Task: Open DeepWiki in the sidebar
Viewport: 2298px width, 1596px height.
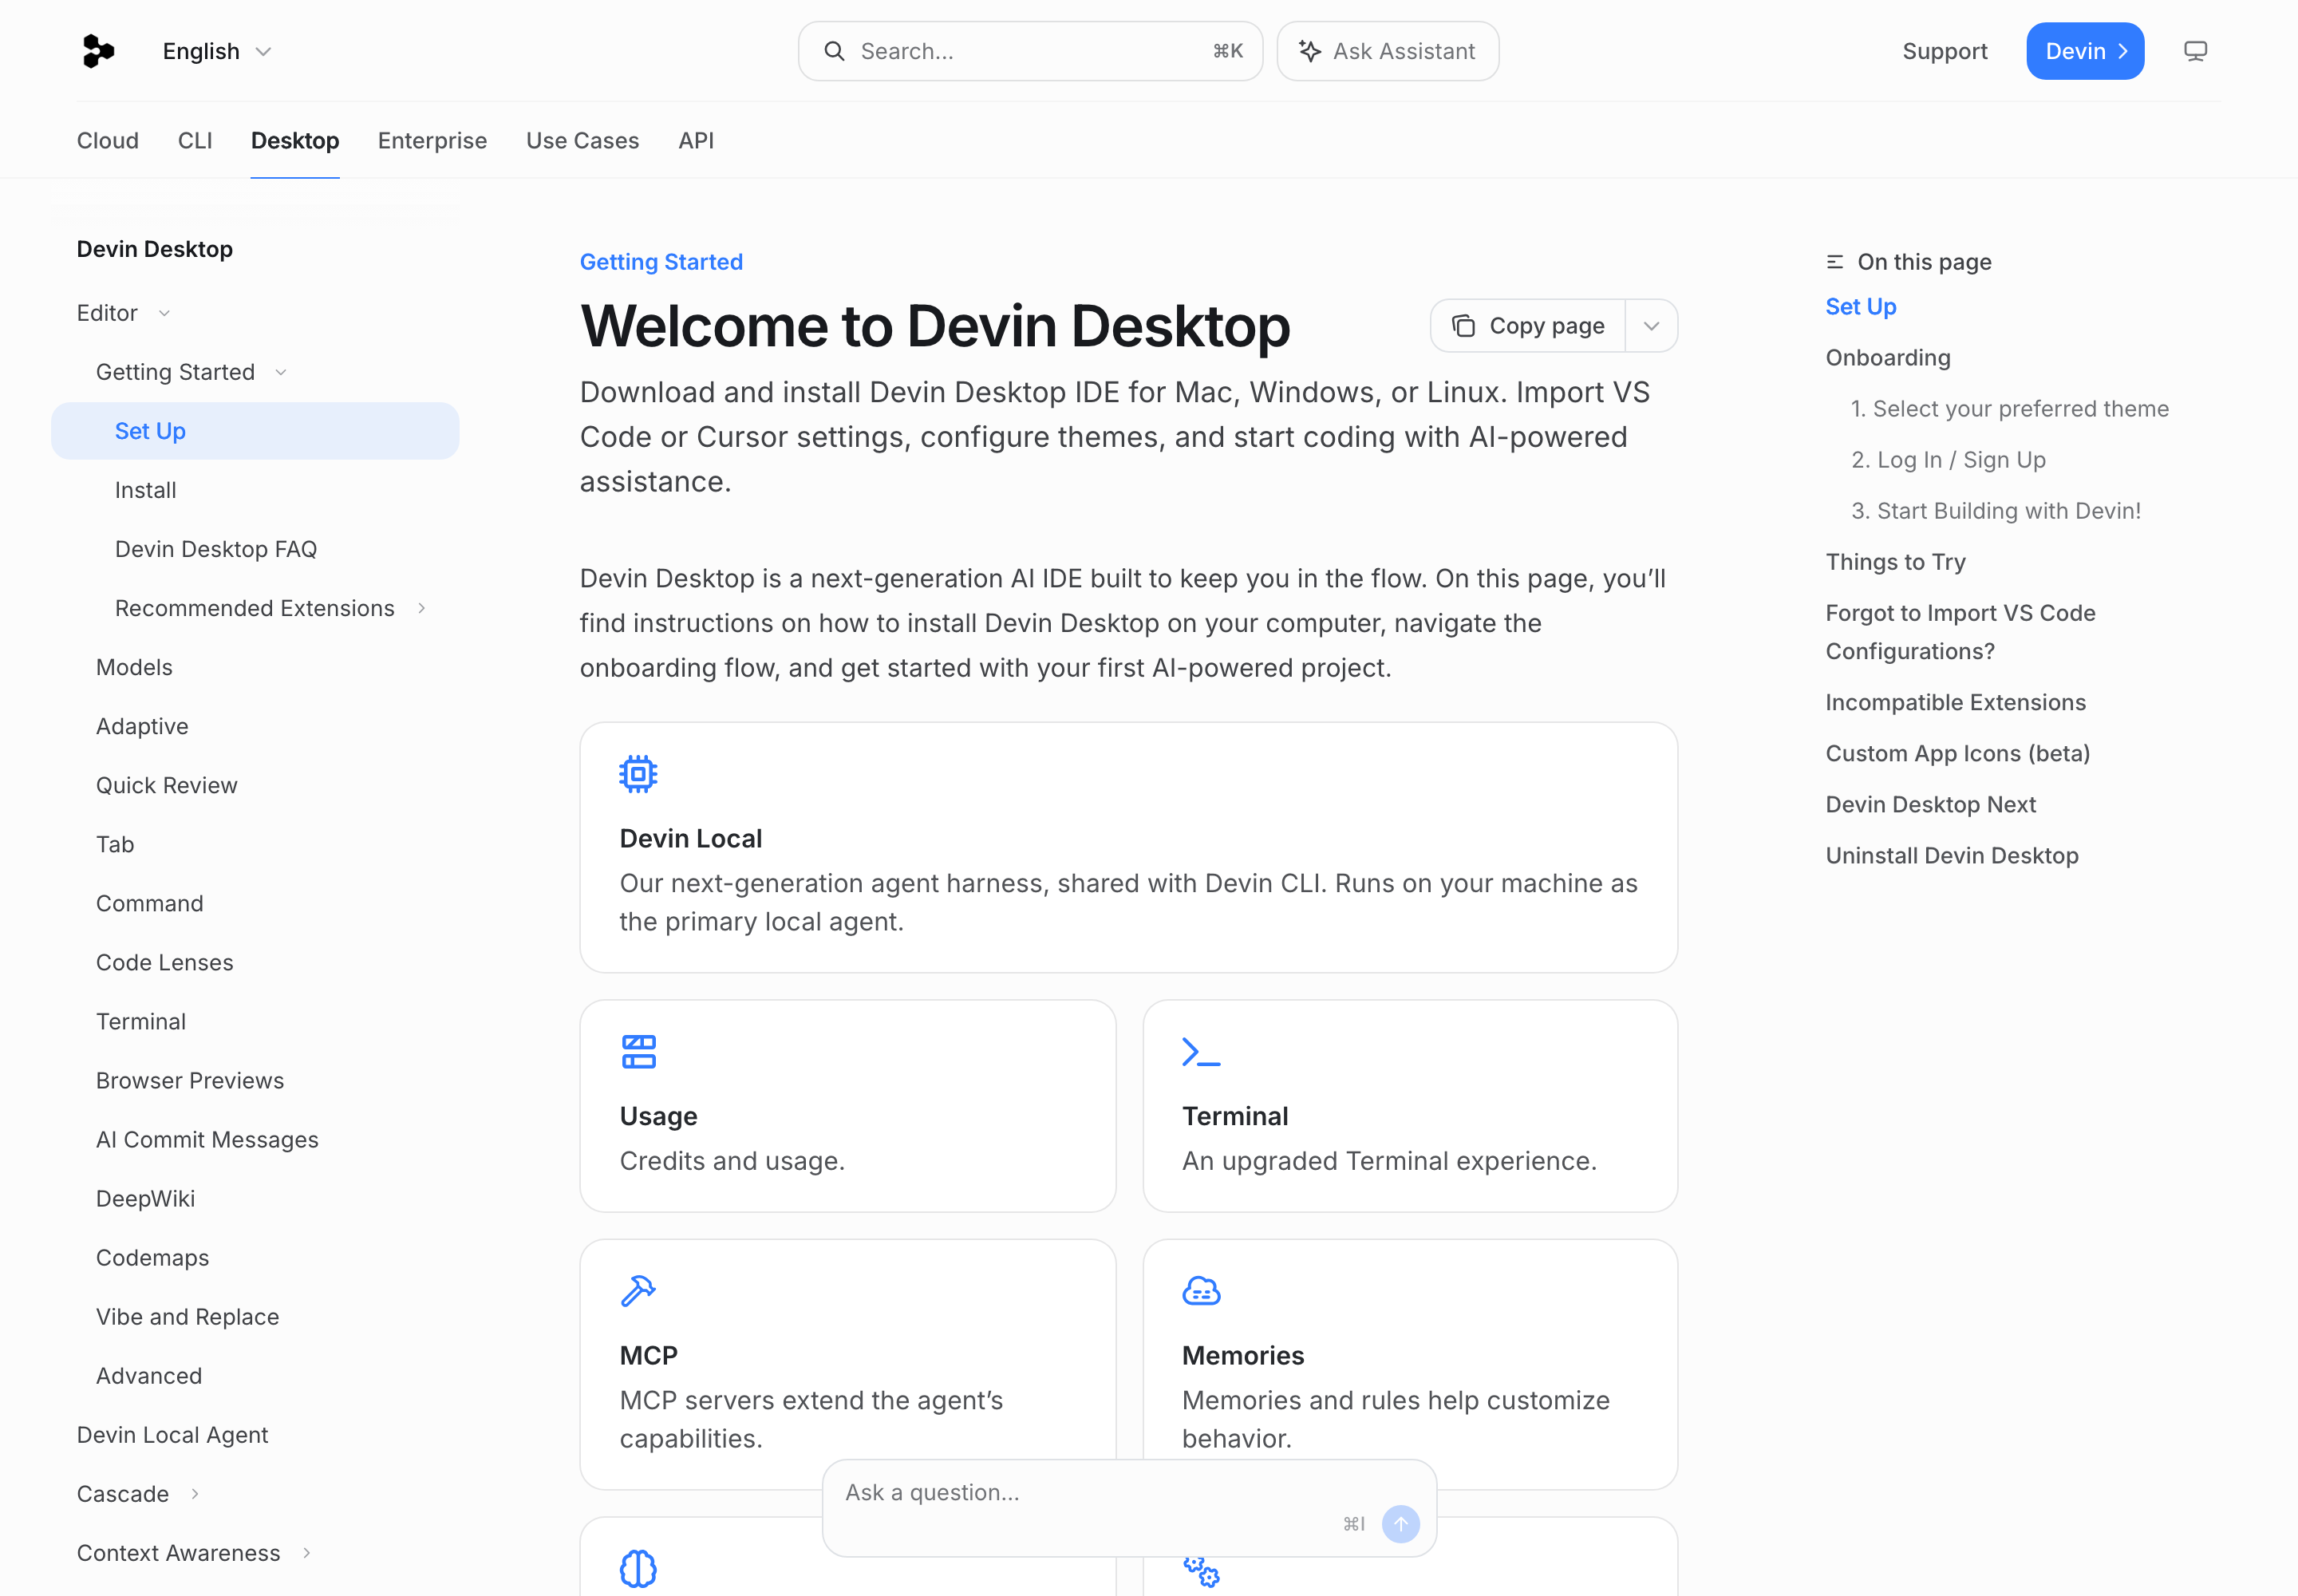Action: coord(146,1198)
